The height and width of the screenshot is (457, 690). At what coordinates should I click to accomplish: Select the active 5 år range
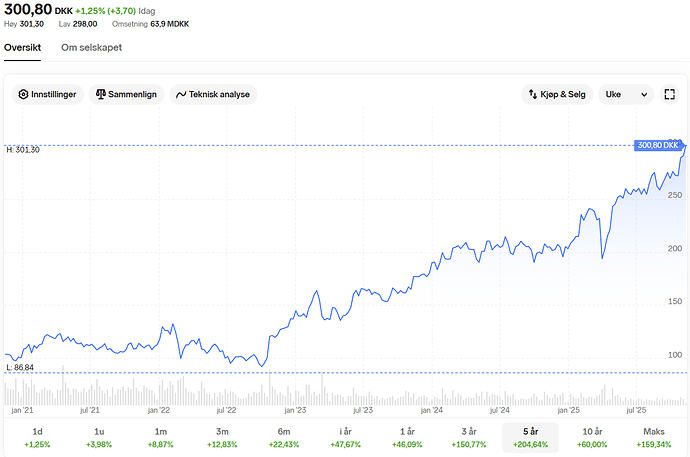tap(530, 437)
